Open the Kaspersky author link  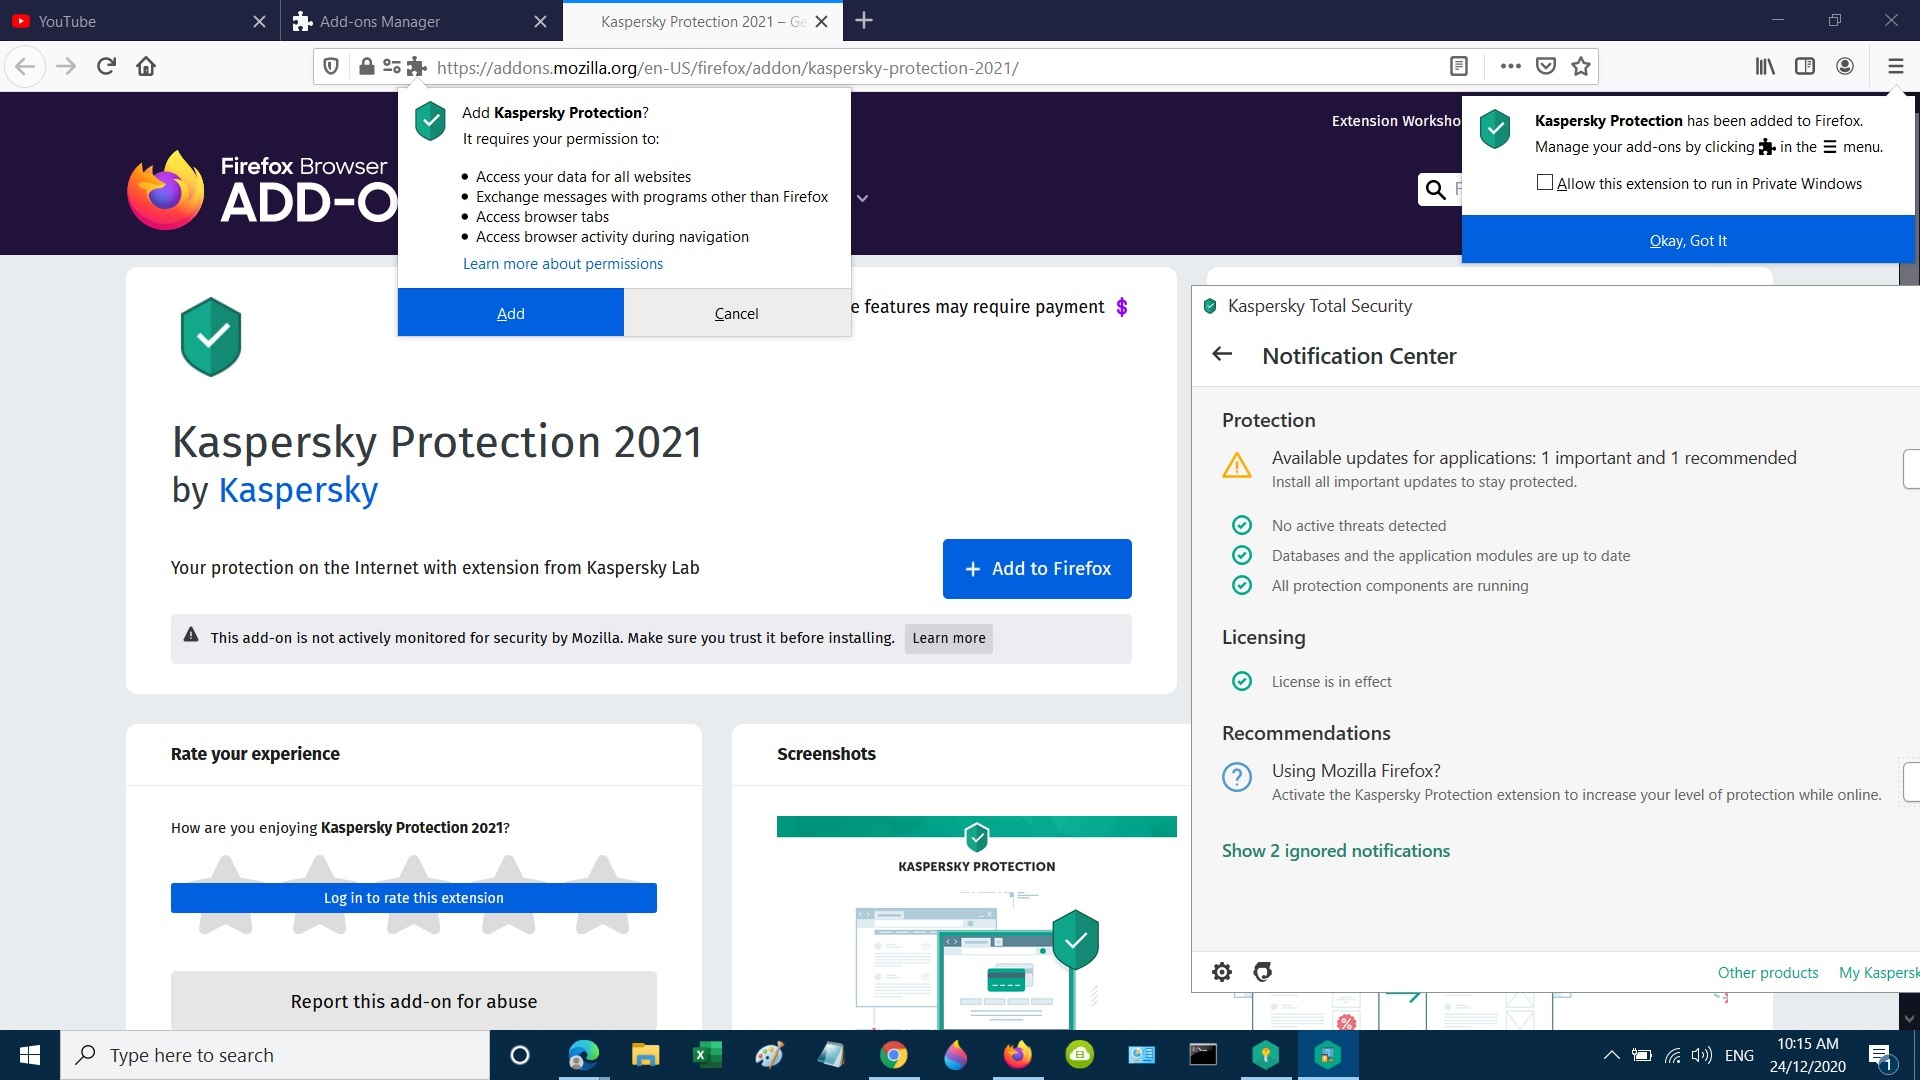298,490
